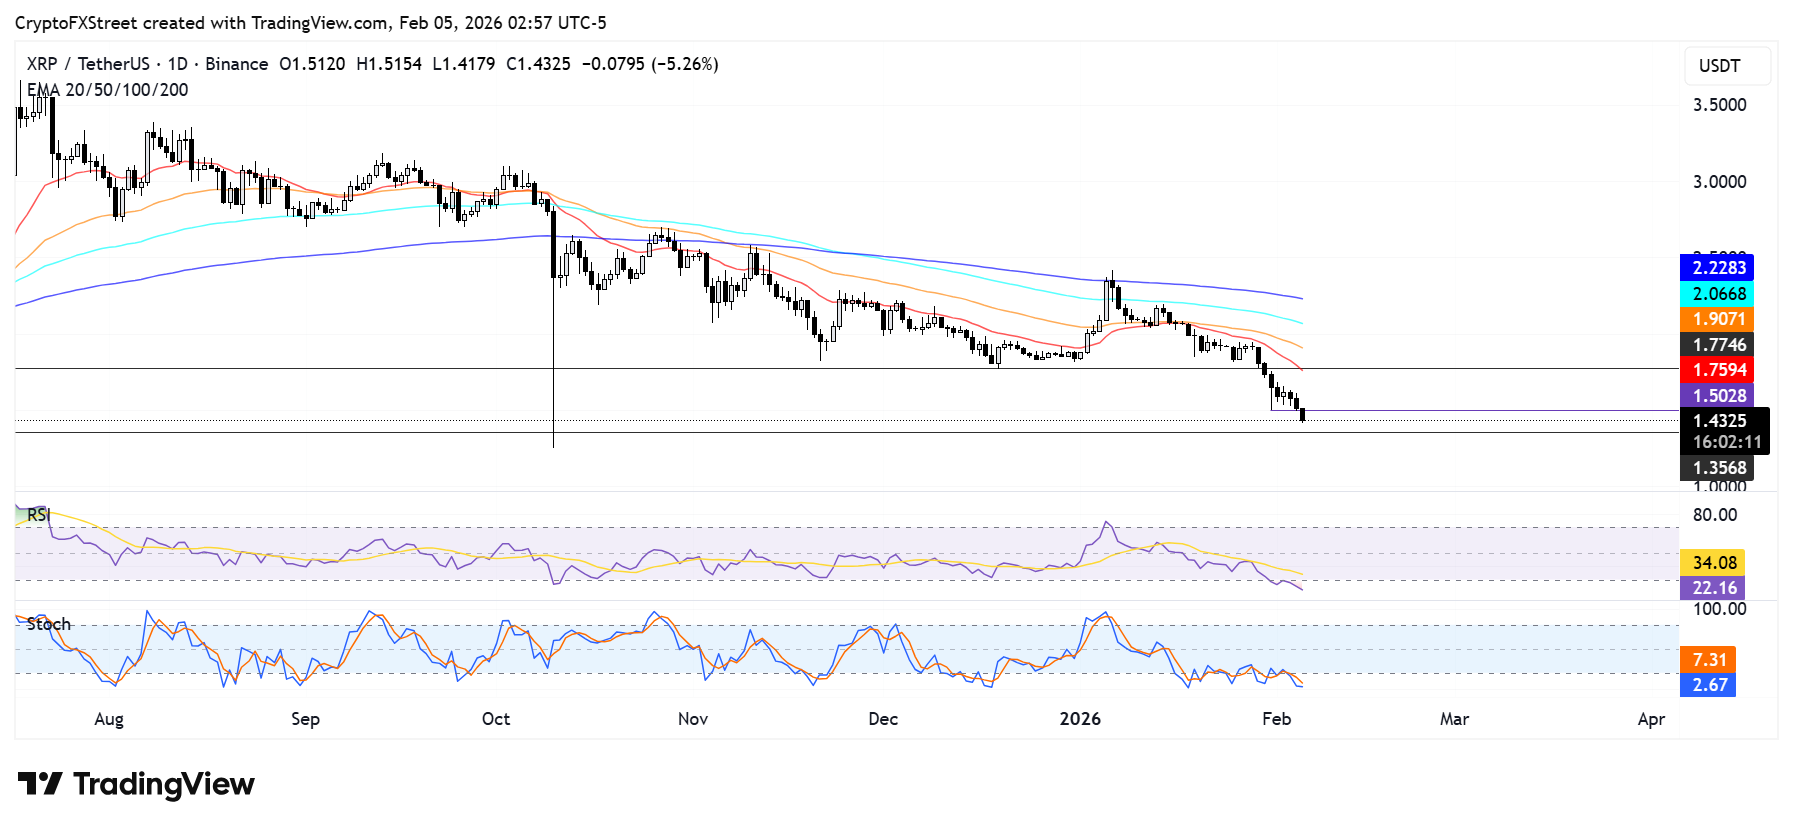
Task: Open the XRP / TetherUS symbol title
Action: pos(88,64)
